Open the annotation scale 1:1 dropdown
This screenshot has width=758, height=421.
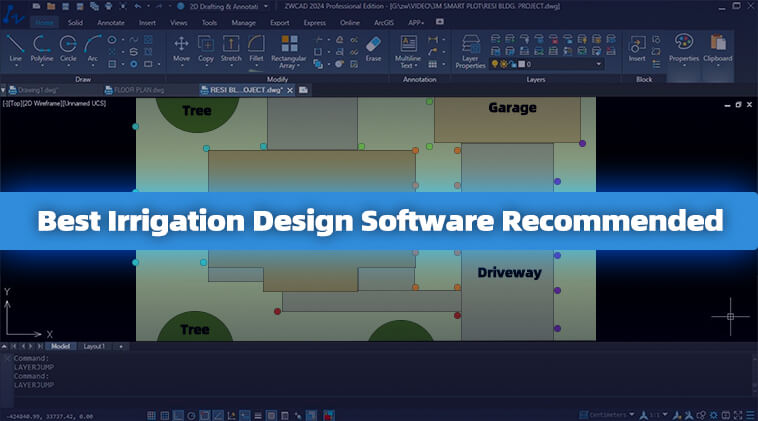tap(665, 414)
